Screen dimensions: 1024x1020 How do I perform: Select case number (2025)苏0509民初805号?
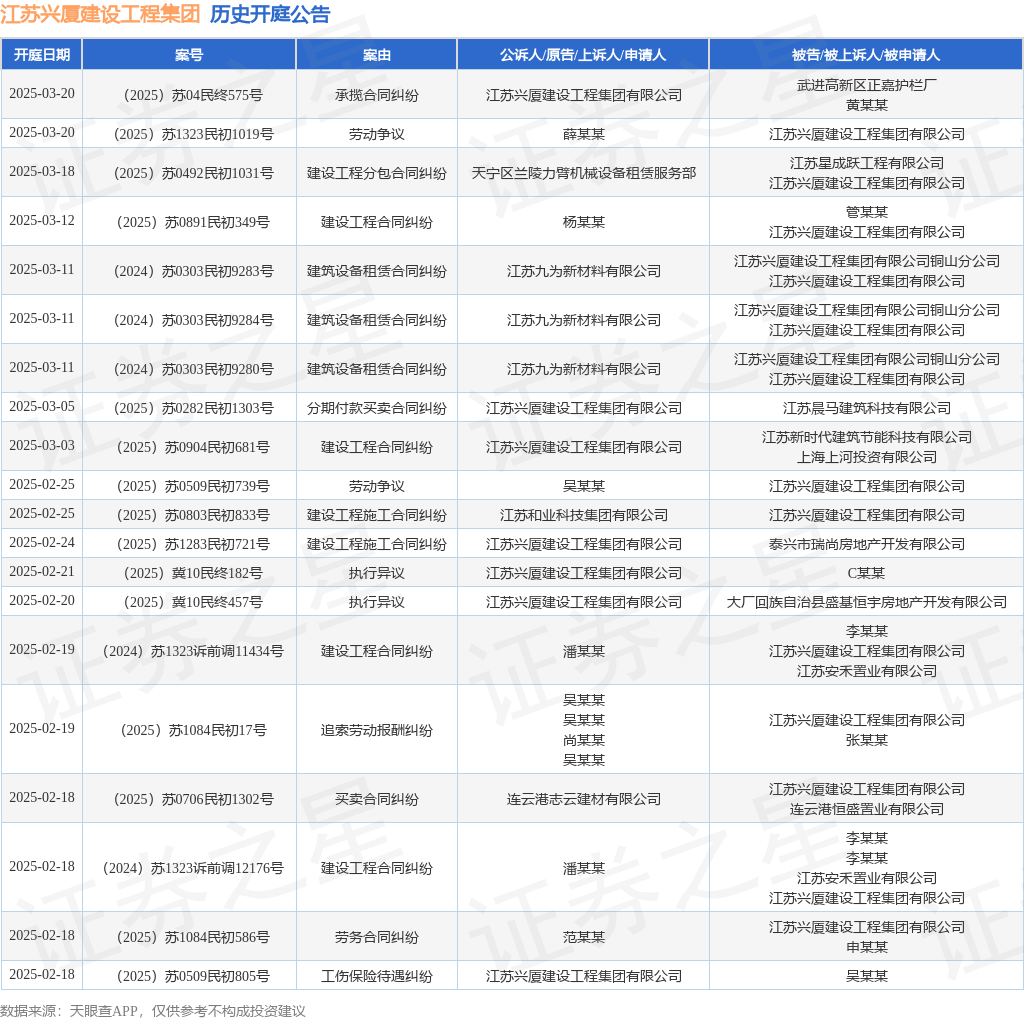[193, 977]
